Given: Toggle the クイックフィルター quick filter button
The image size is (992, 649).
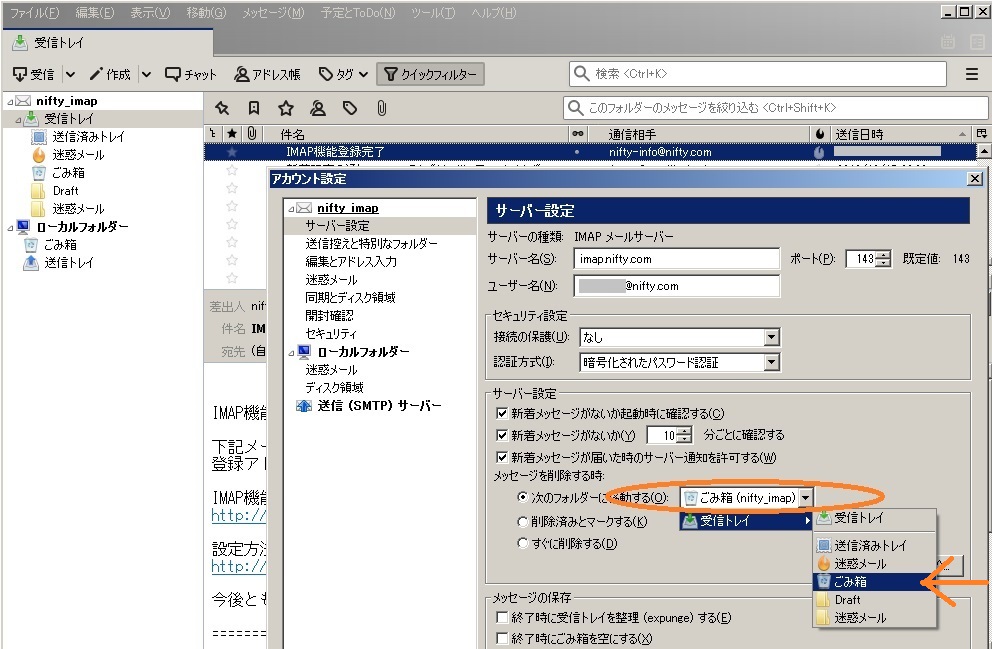Looking at the screenshot, I should (x=430, y=74).
